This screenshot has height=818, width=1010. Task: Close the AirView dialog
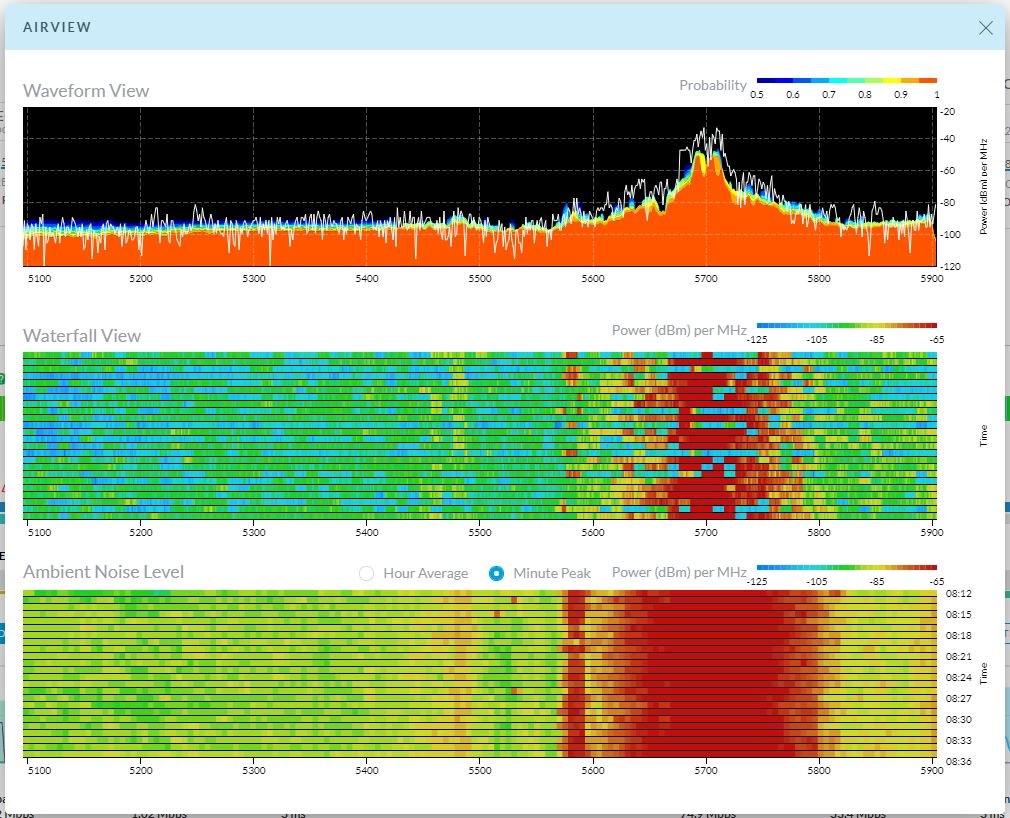click(986, 28)
